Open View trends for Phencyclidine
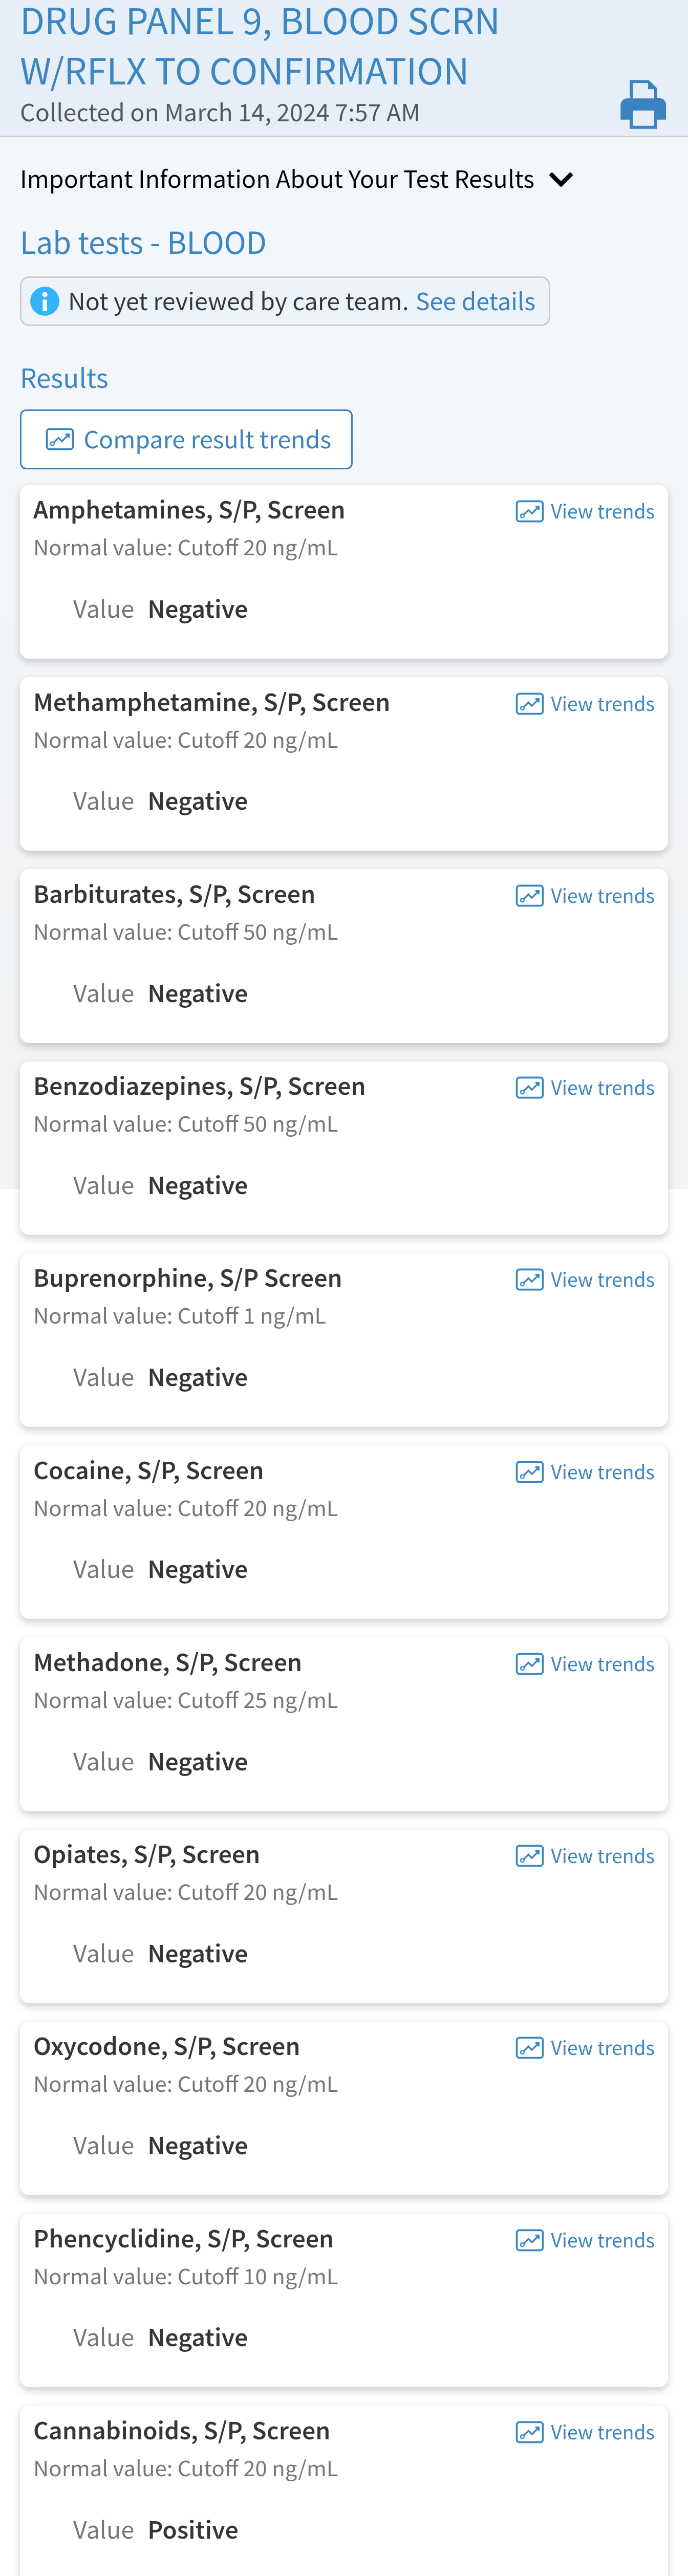This screenshot has height=2576, width=688. (602, 2240)
